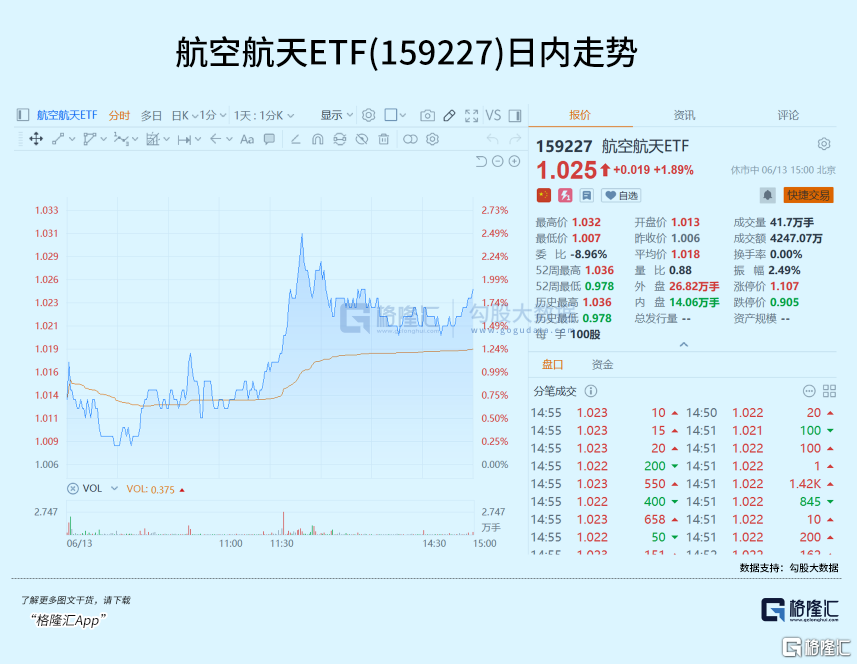Add a comment bubble annotation
The height and width of the screenshot is (664, 857).
[269, 139]
